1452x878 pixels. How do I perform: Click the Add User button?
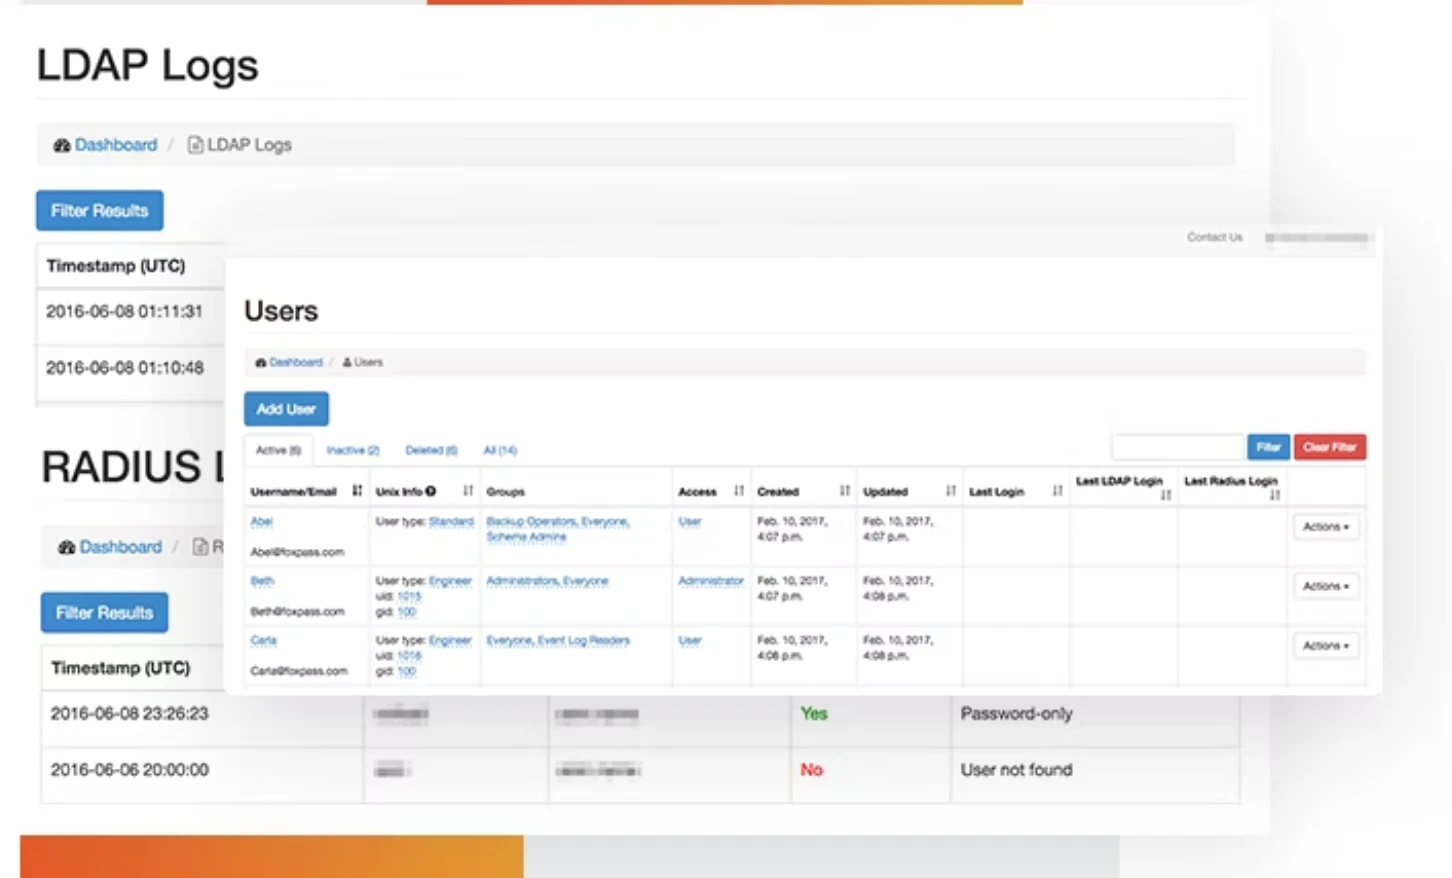[x=286, y=408]
